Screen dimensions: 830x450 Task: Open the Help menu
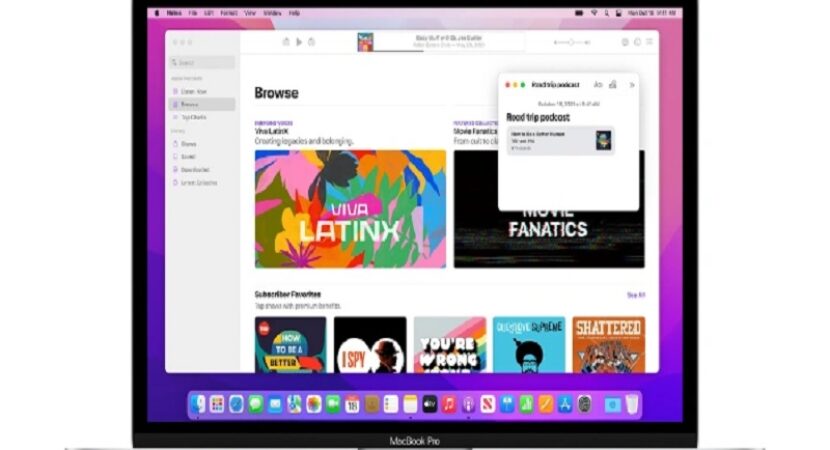pos(294,13)
